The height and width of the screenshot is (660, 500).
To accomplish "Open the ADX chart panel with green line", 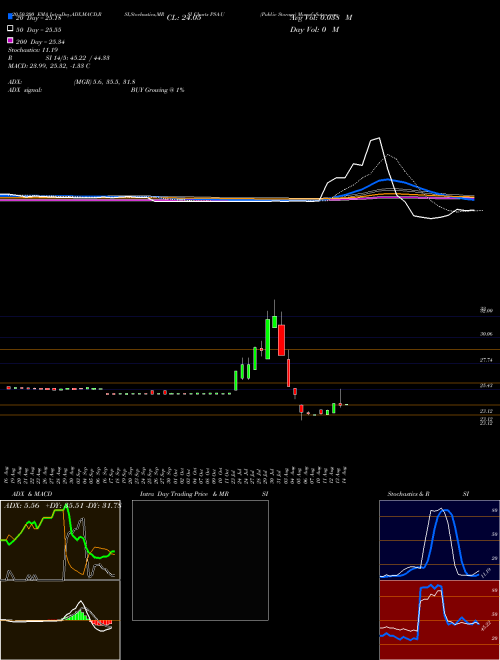I will coord(60,540).
